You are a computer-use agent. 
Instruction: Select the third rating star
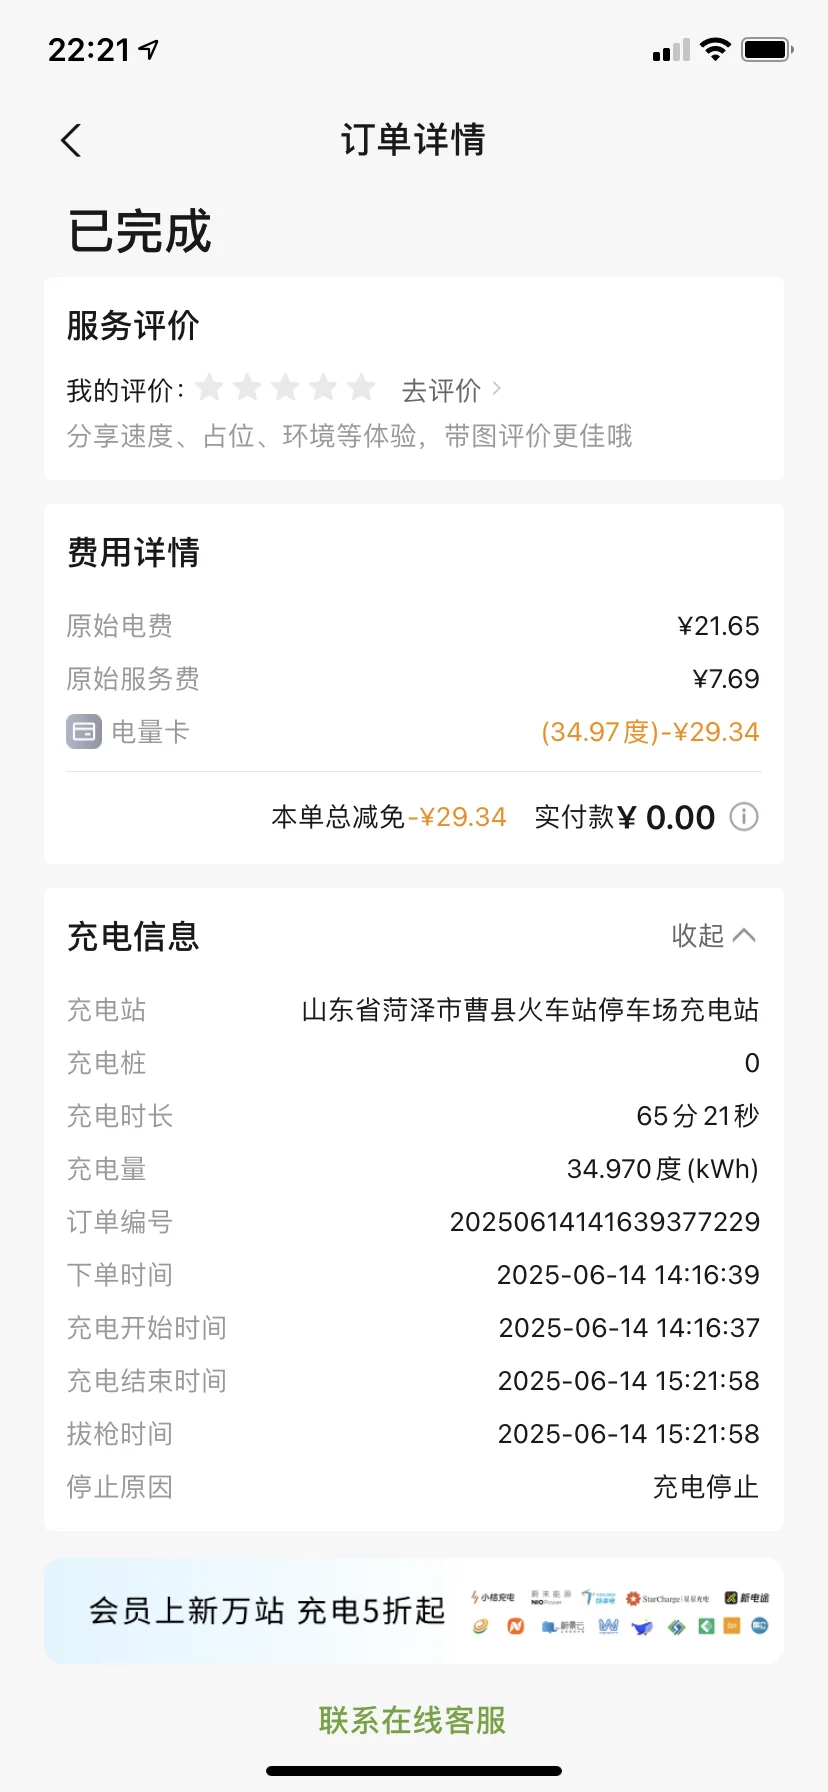point(286,387)
